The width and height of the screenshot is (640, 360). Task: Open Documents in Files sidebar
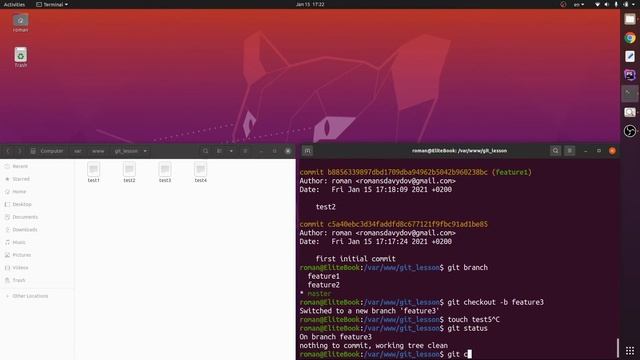point(25,217)
